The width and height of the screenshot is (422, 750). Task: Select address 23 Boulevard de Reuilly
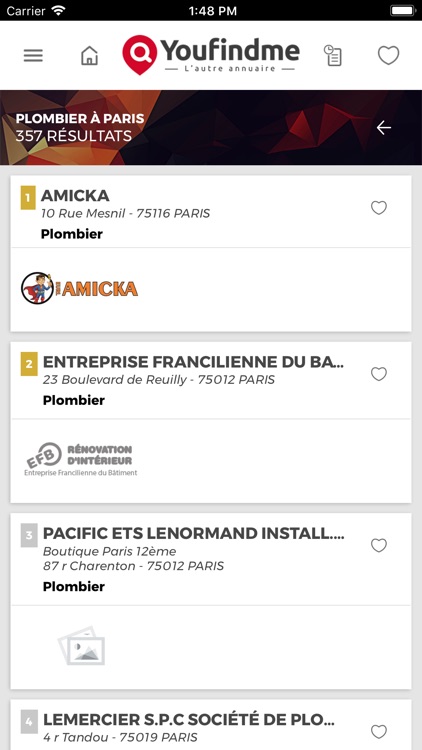[x=159, y=380]
